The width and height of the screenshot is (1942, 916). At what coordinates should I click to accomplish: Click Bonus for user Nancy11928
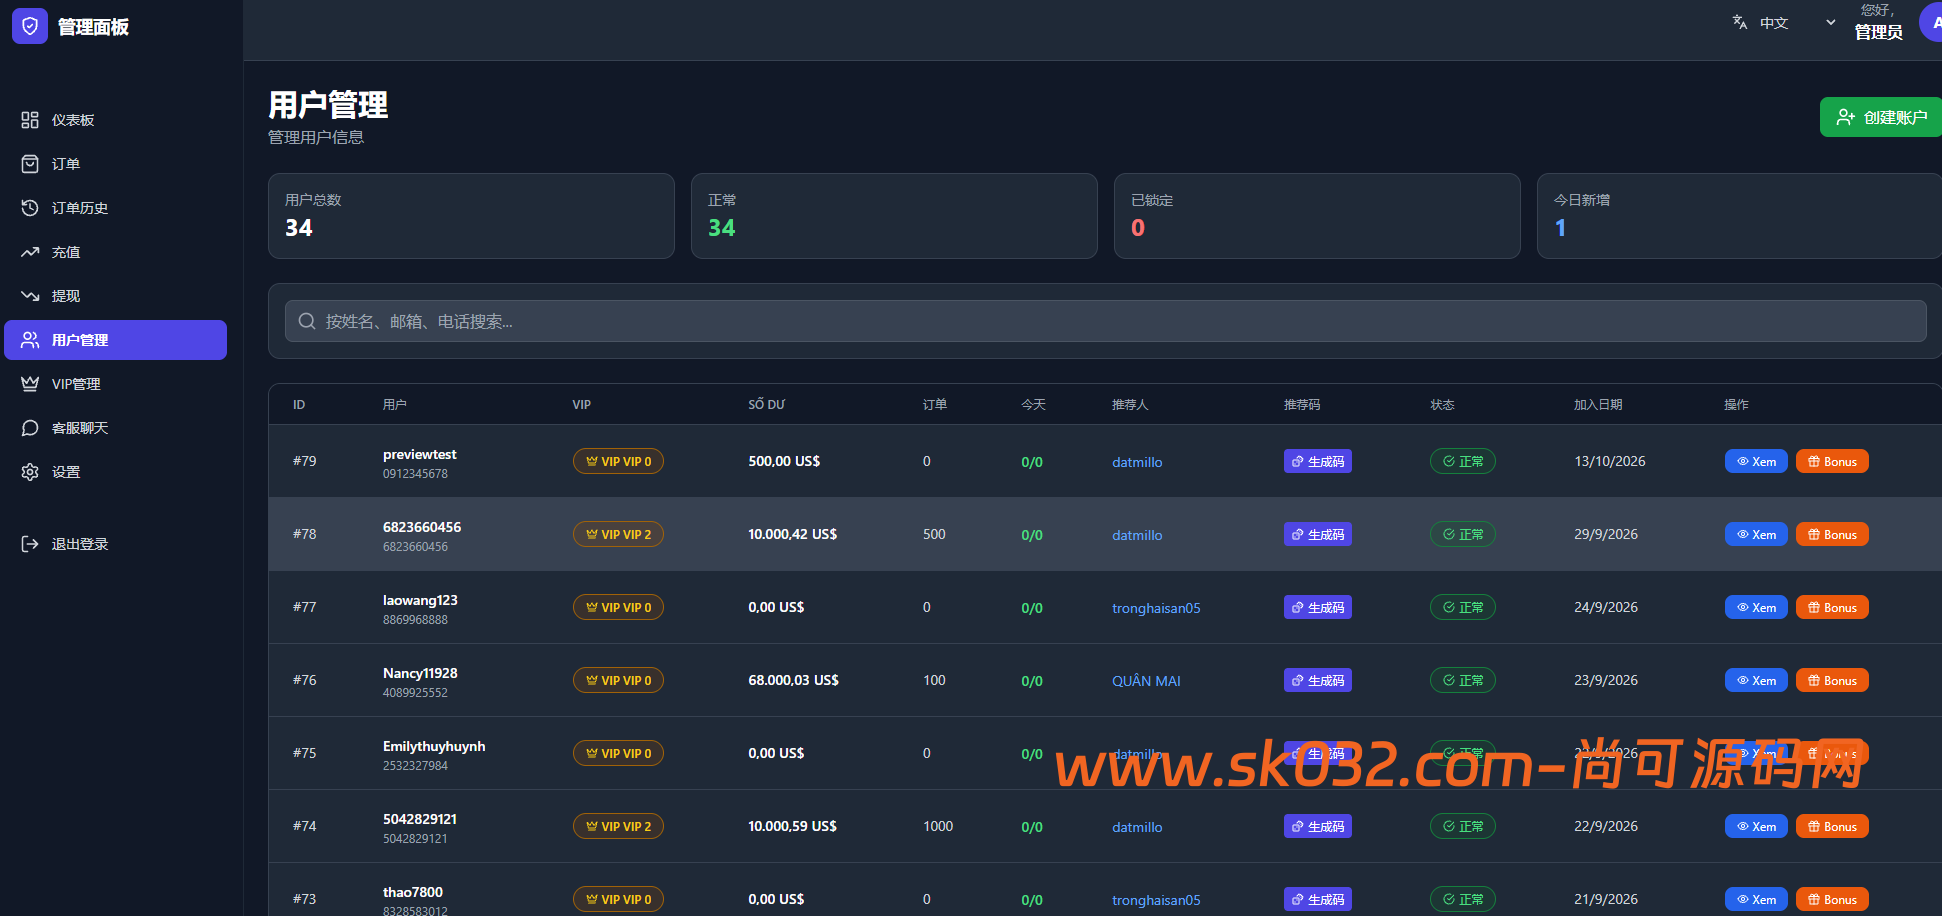tap(1832, 680)
